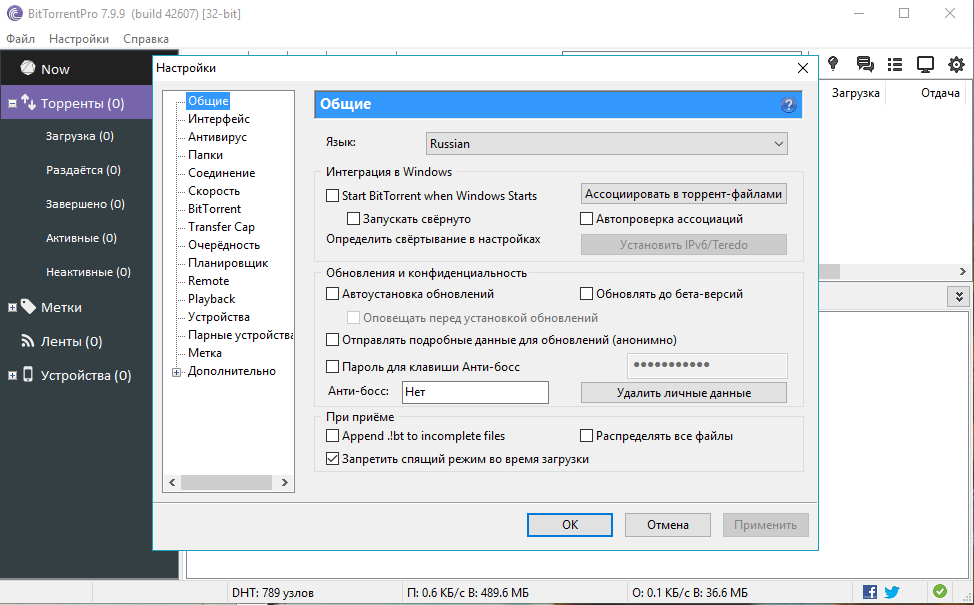Click the remote monitor icon in toolbar
This screenshot has height=605, width=974.
[925, 64]
